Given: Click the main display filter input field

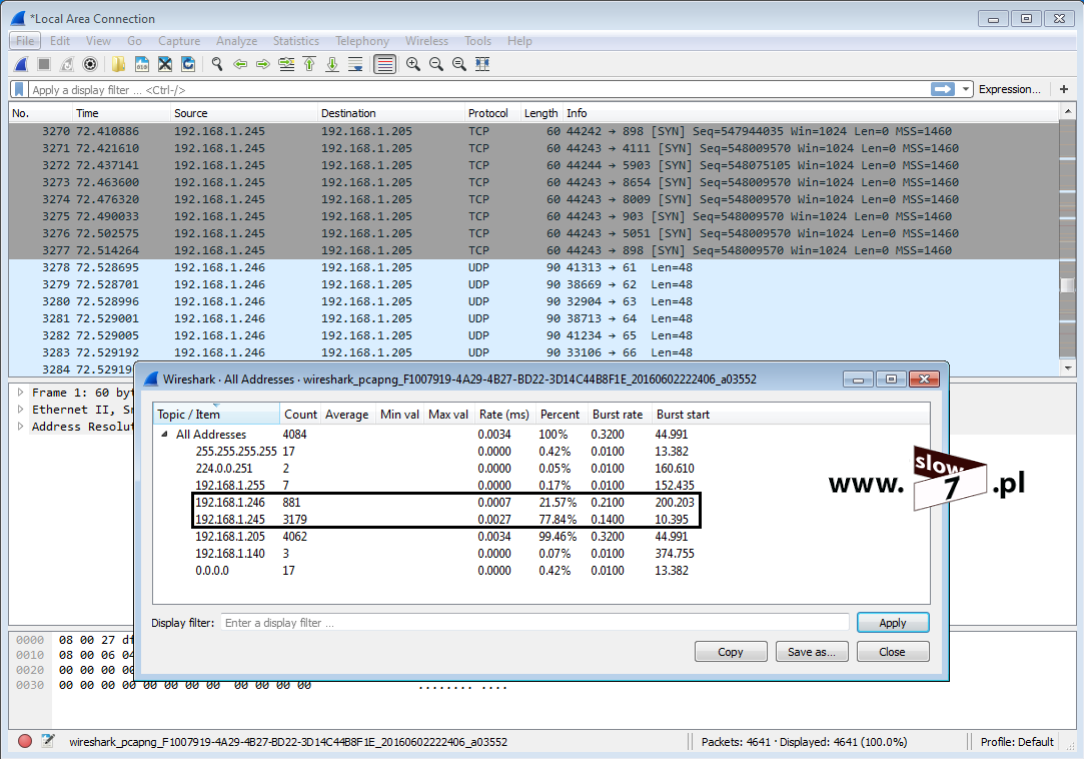Looking at the screenshot, I should tap(477, 89).
